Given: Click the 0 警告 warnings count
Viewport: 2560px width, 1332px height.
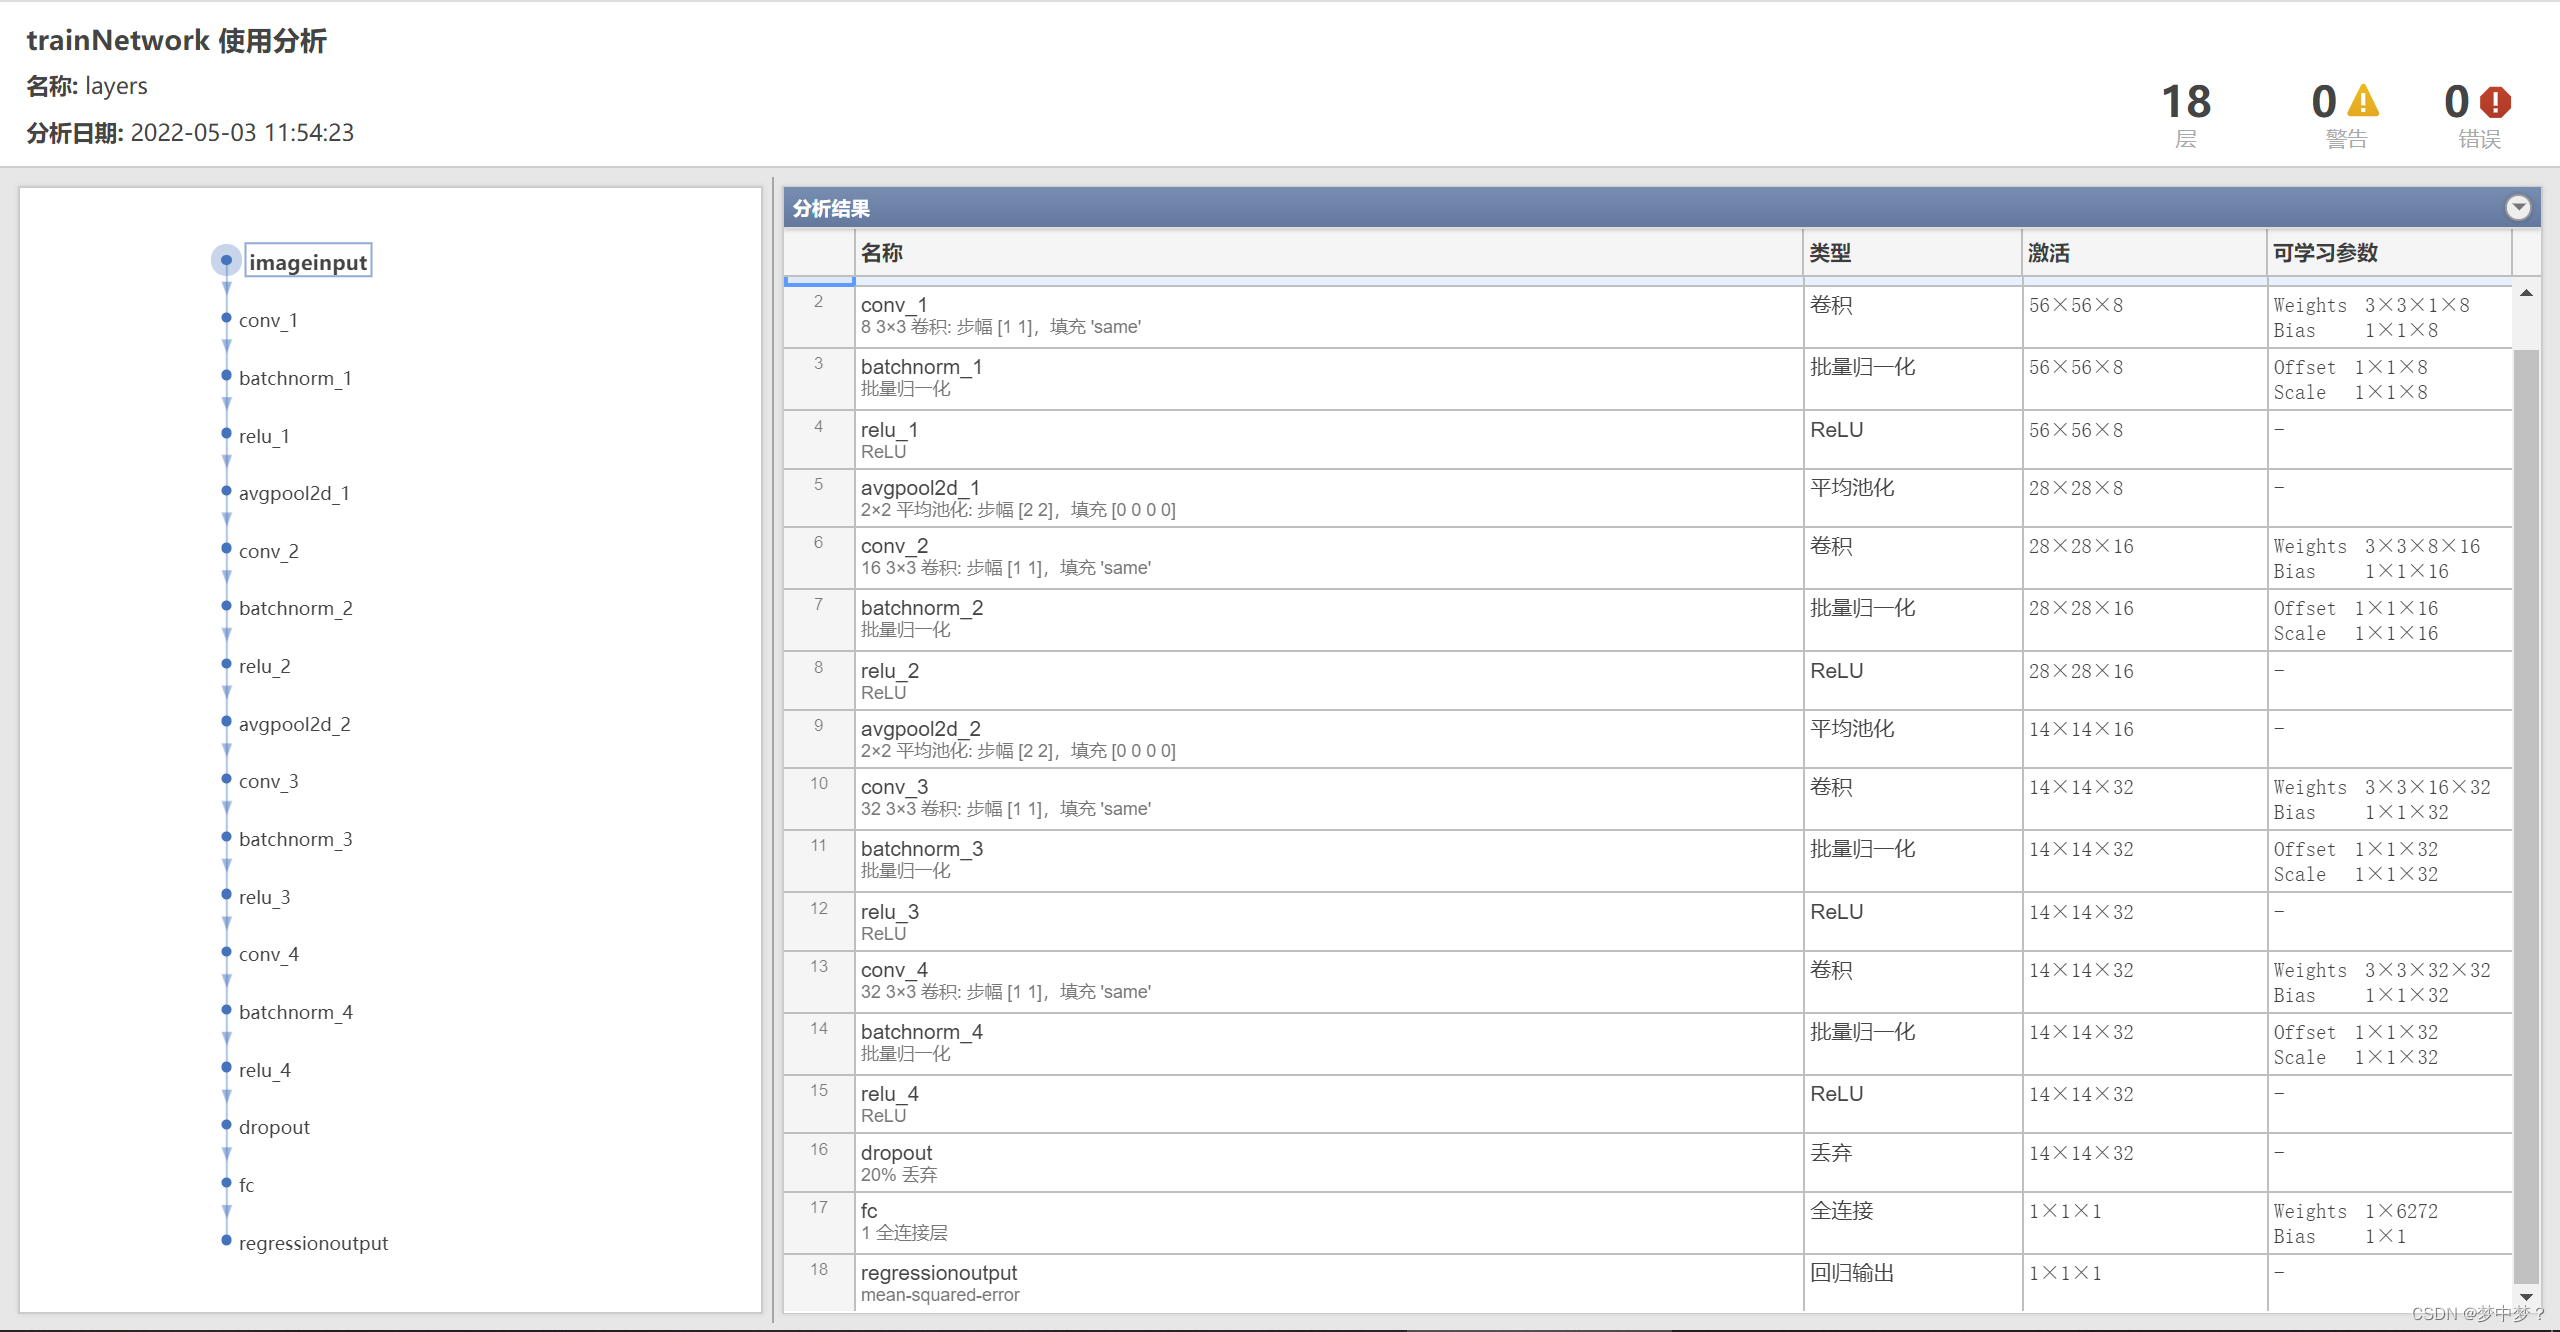Looking at the screenshot, I should coord(2345,116).
